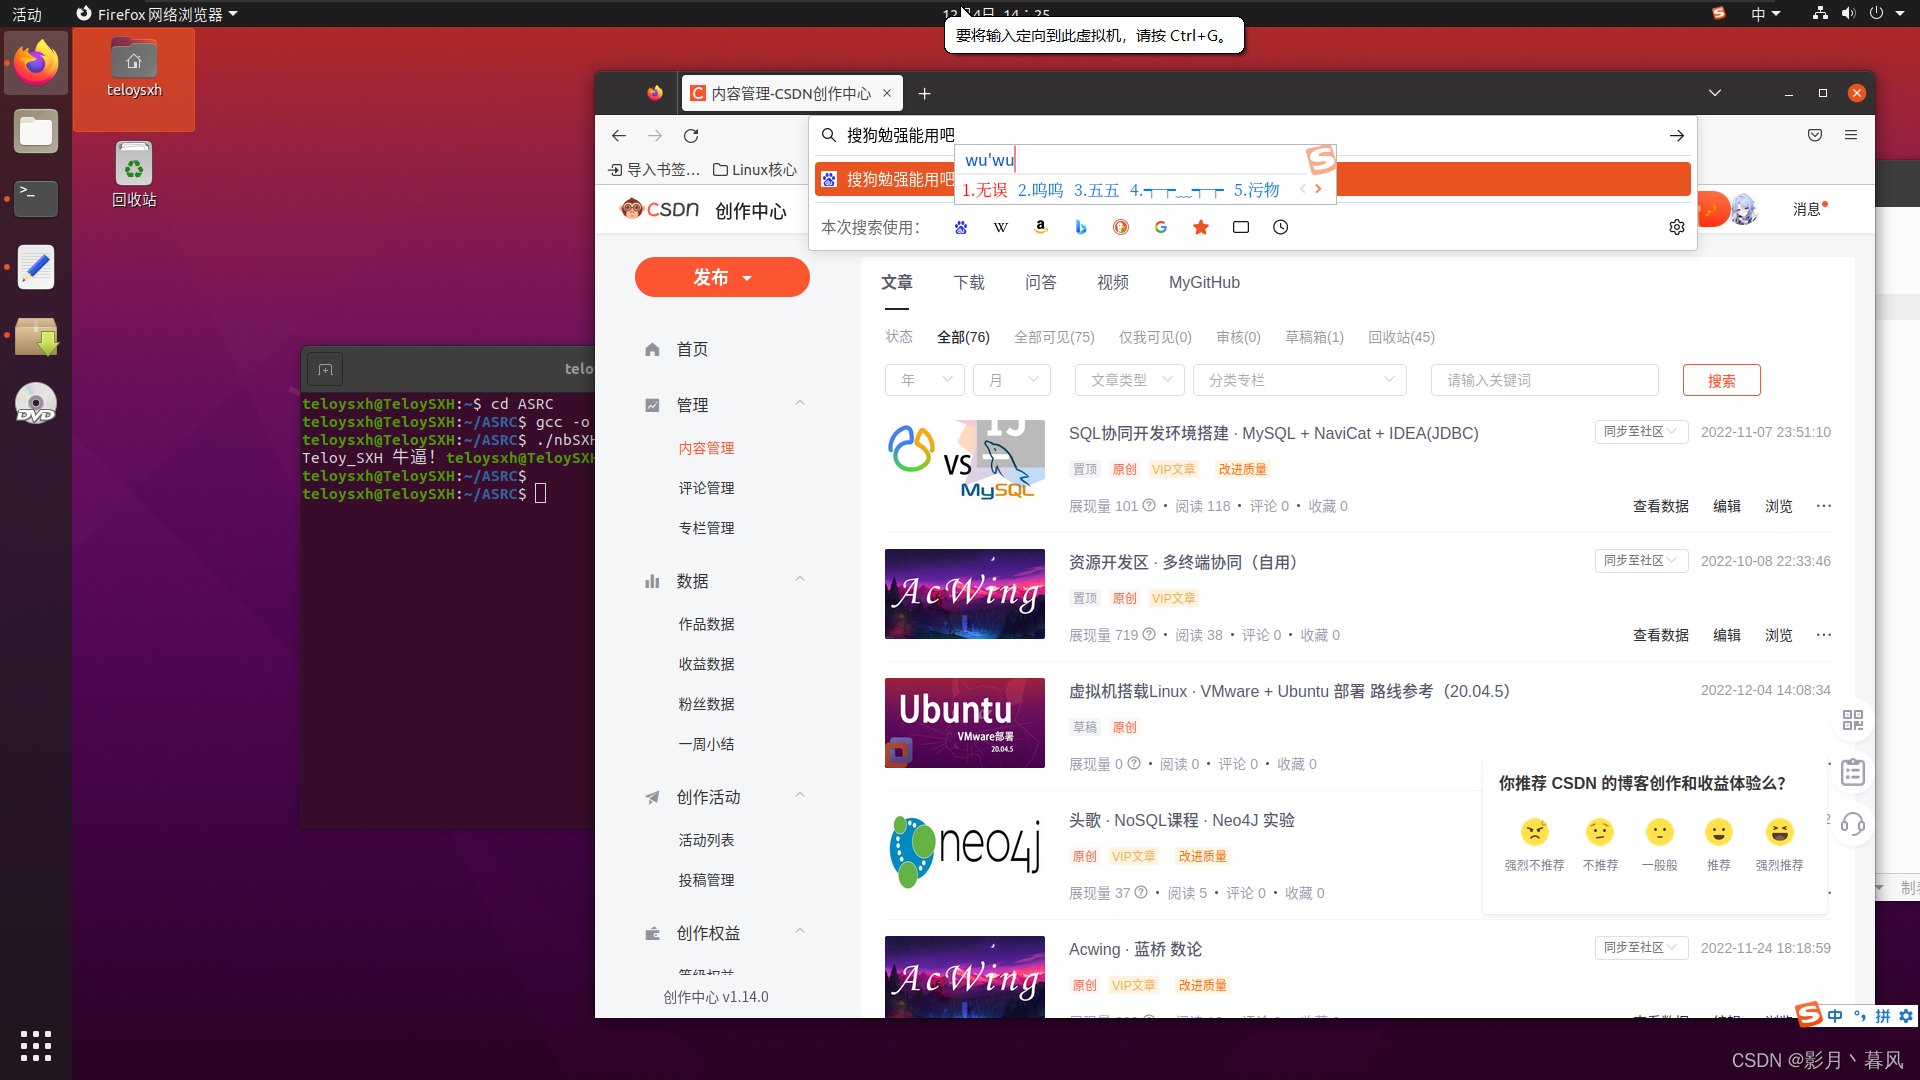Open search settings gear icon
1920x1080 pixels.
pos(1676,227)
